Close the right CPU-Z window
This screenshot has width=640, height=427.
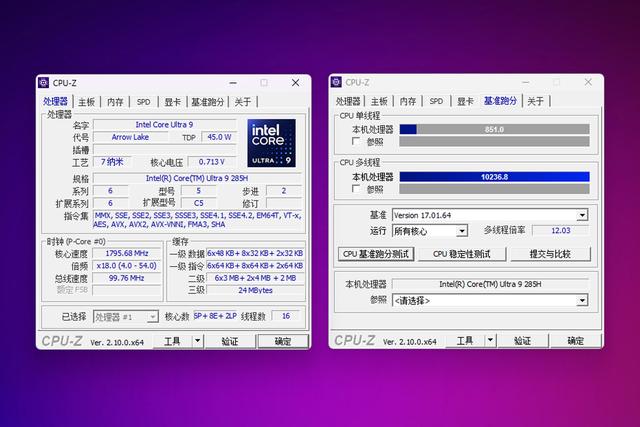pos(588,82)
